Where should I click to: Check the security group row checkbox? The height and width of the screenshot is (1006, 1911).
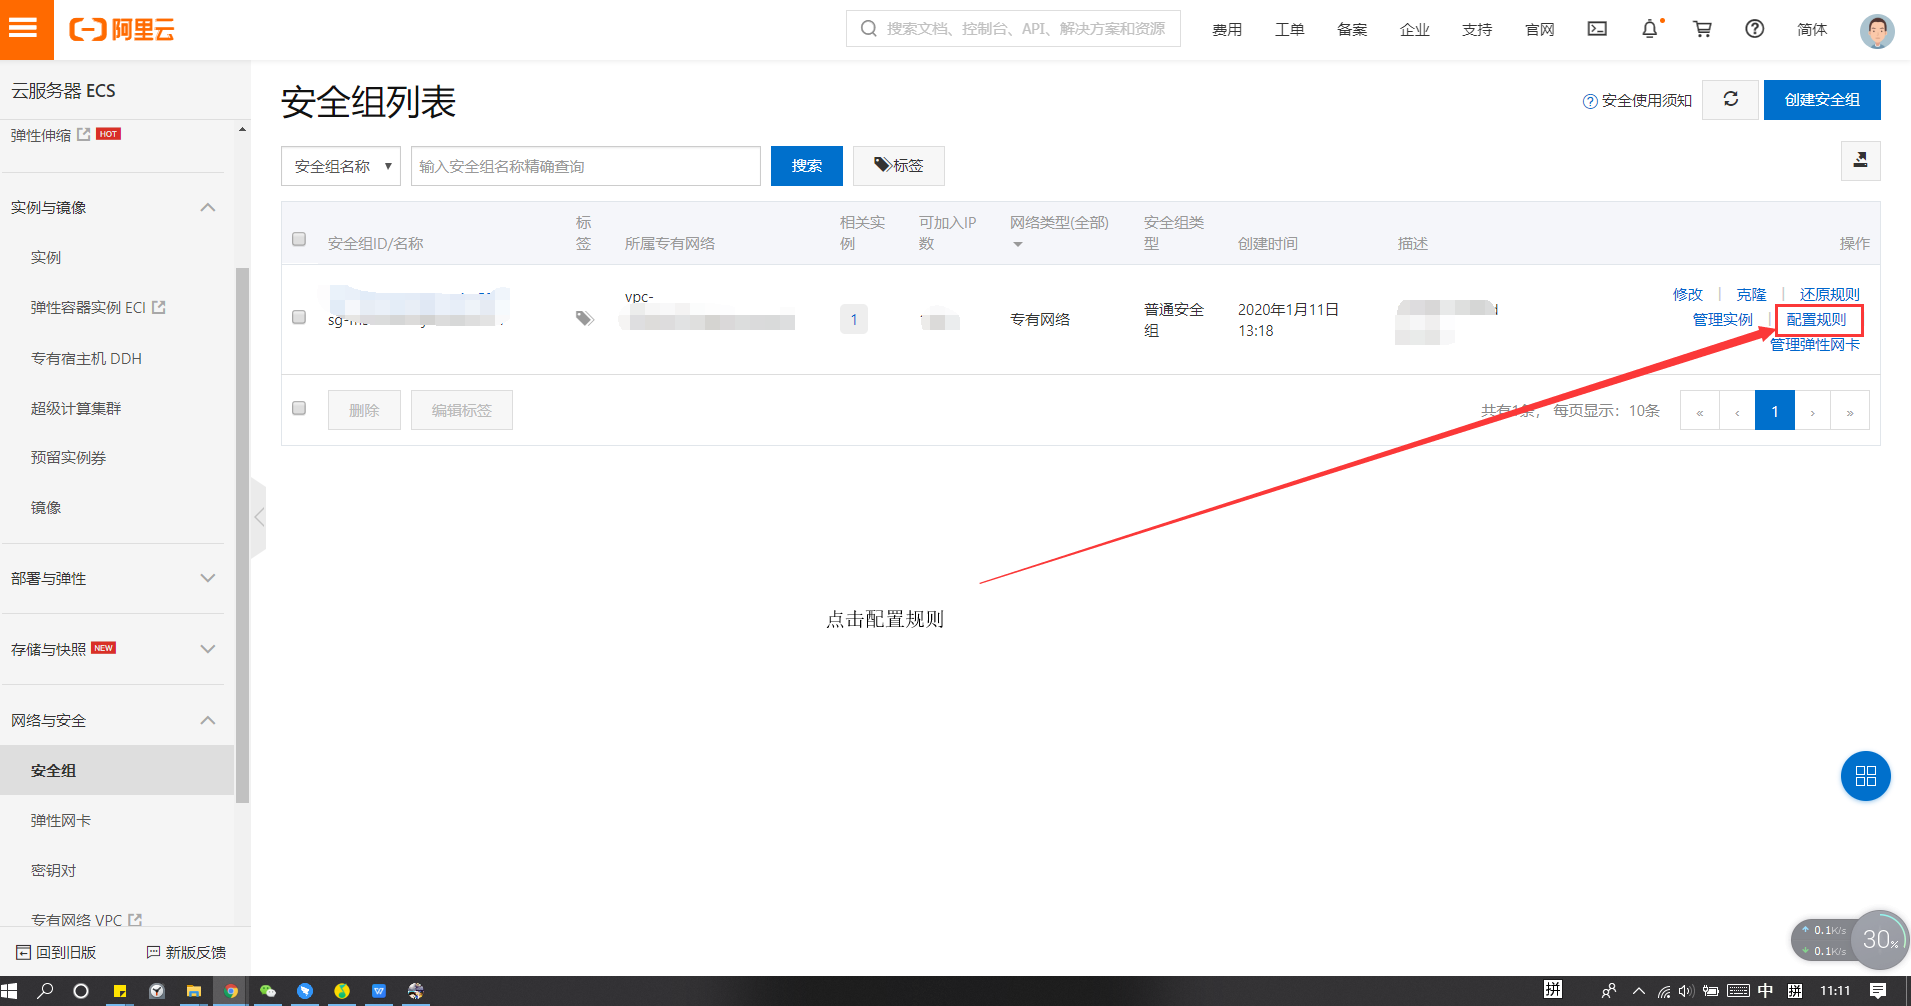pyautogui.click(x=298, y=317)
